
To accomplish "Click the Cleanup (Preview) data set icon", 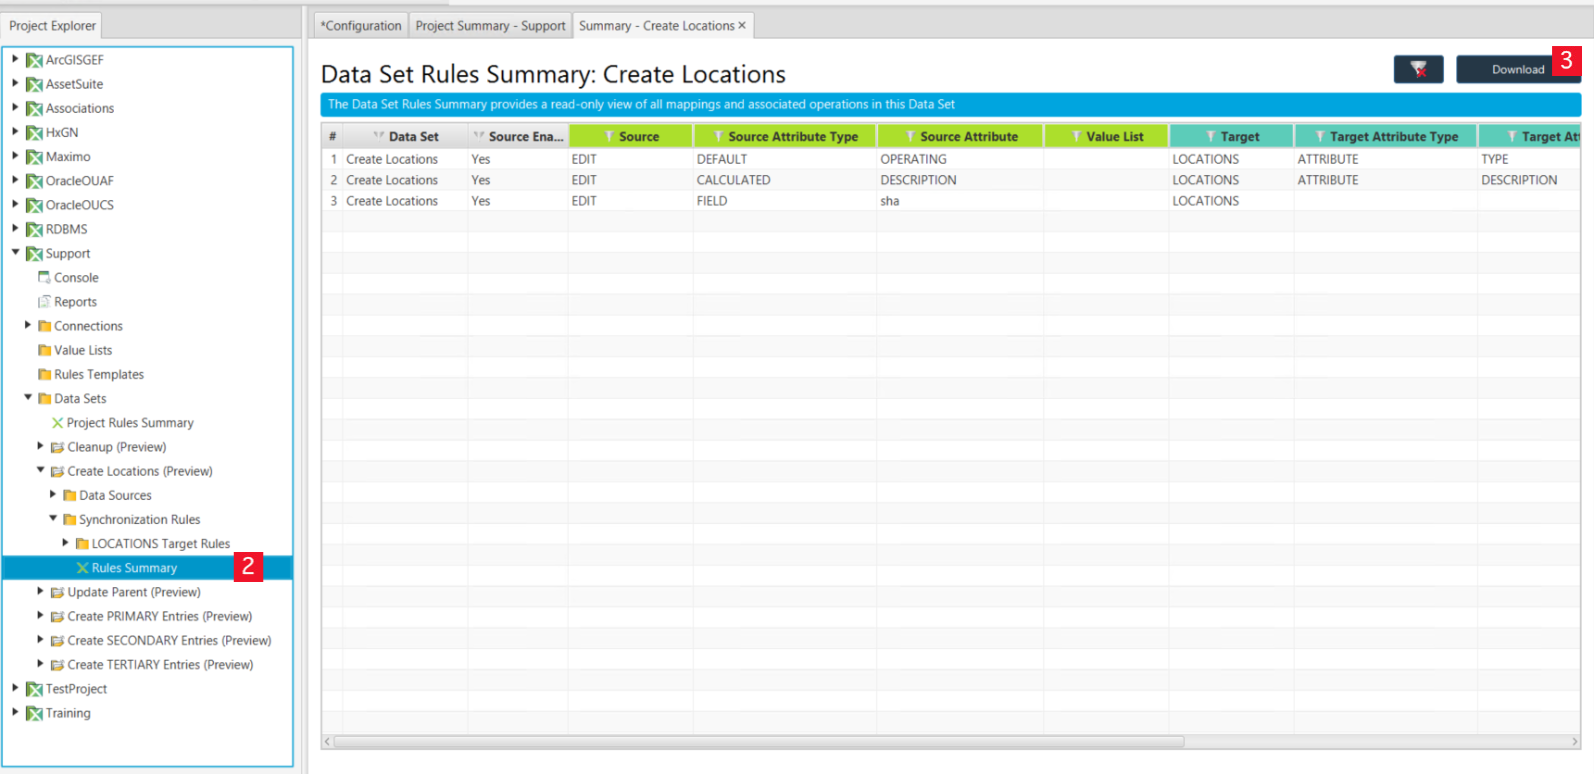I will click(57, 447).
